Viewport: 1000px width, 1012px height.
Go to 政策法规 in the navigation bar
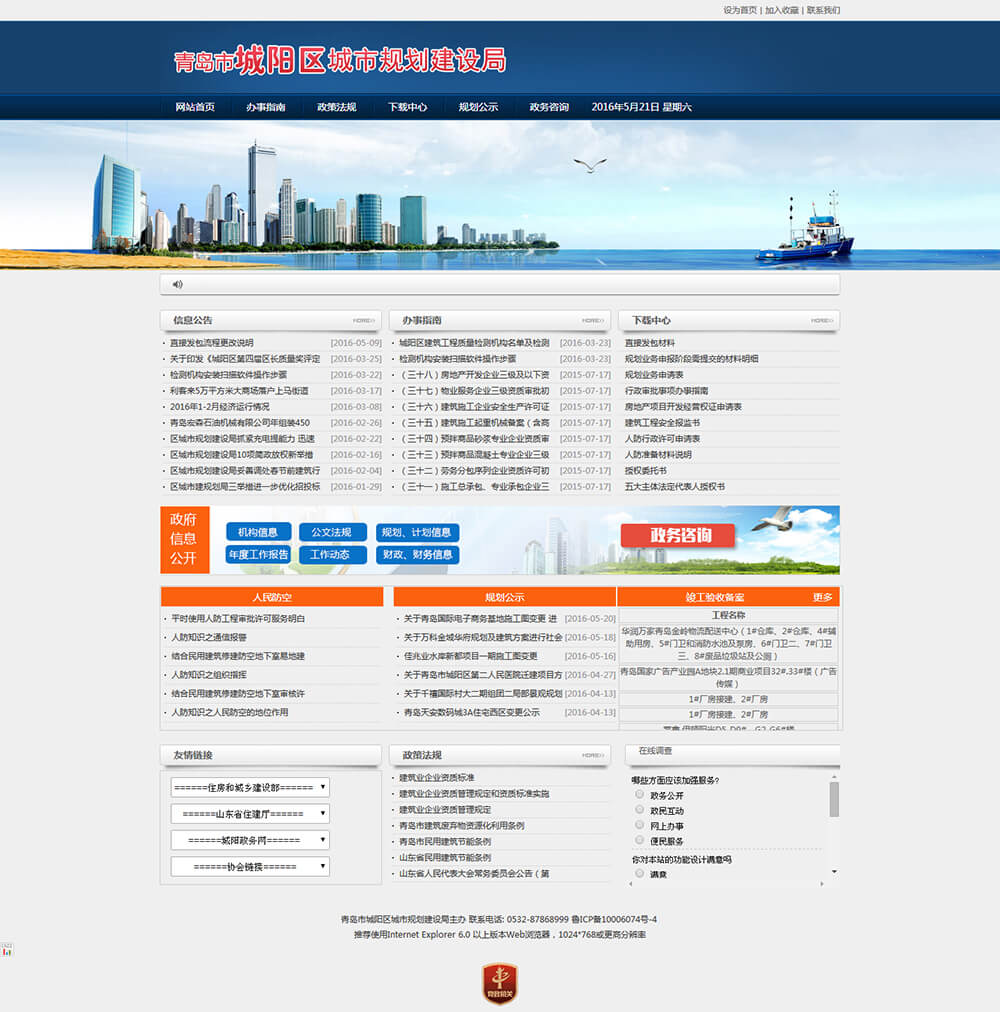tap(336, 107)
